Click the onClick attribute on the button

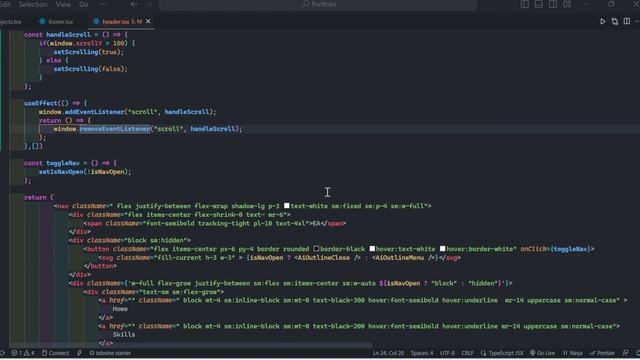[x=534, y=249]
